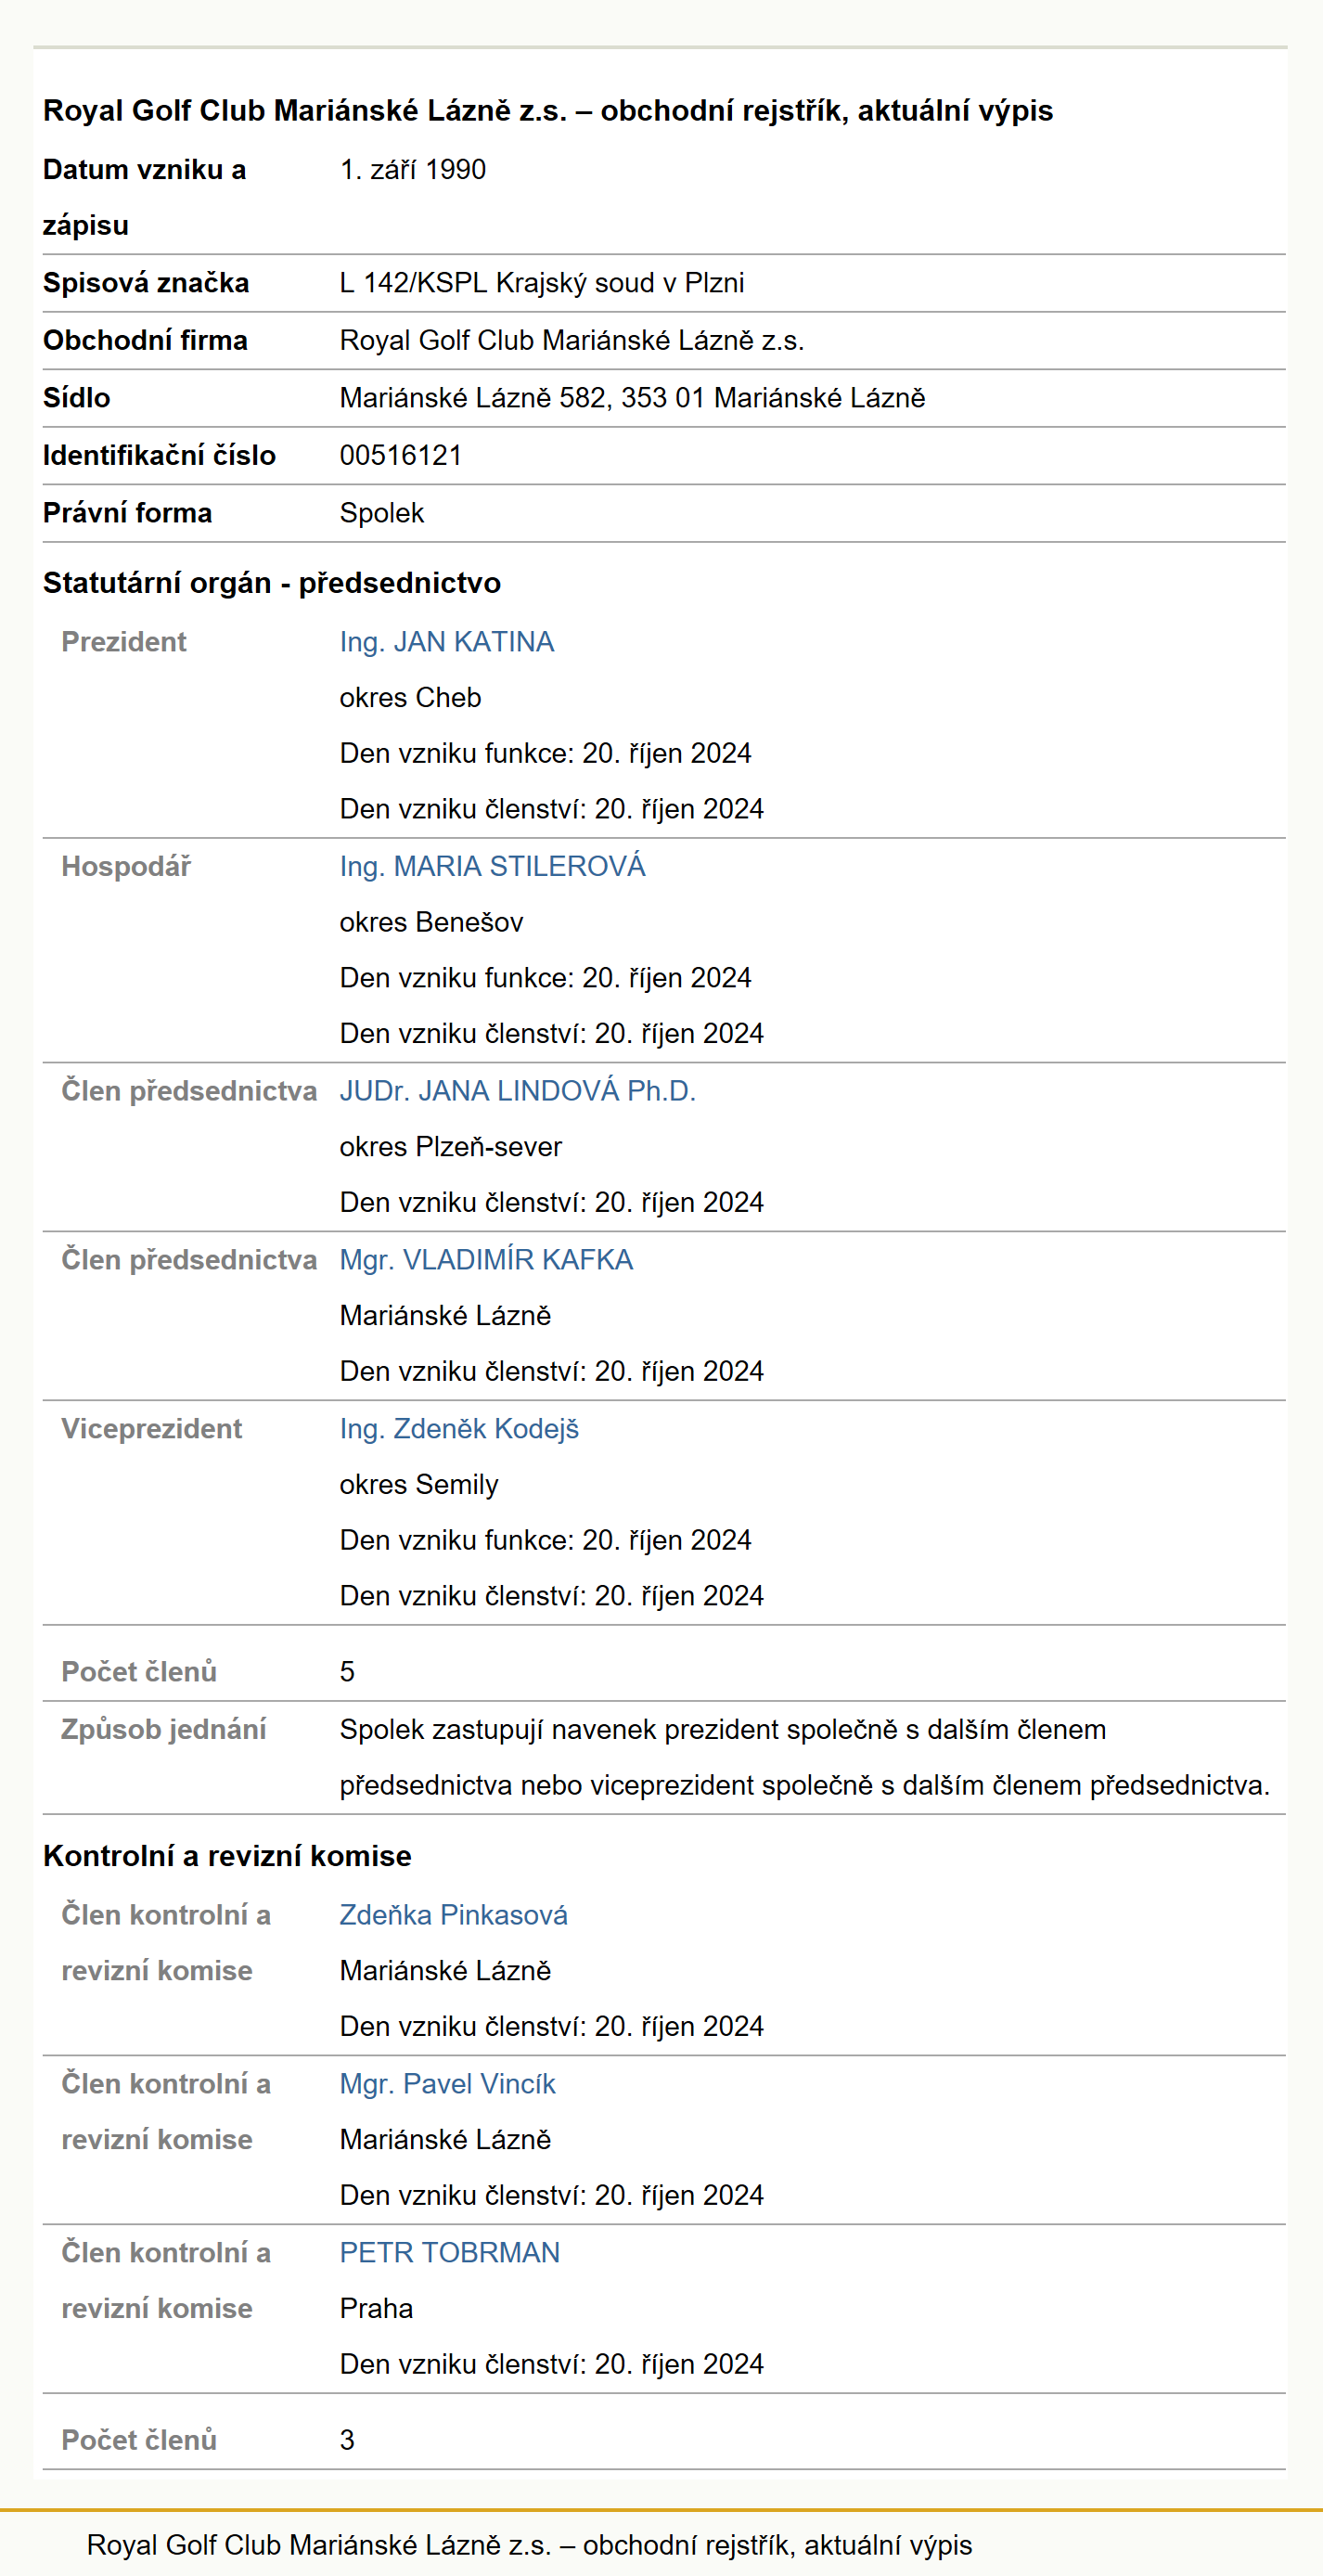This screenshot has height=2576, width=1323.
Task: Click the Hospodář role label
Action: [126, 866]
